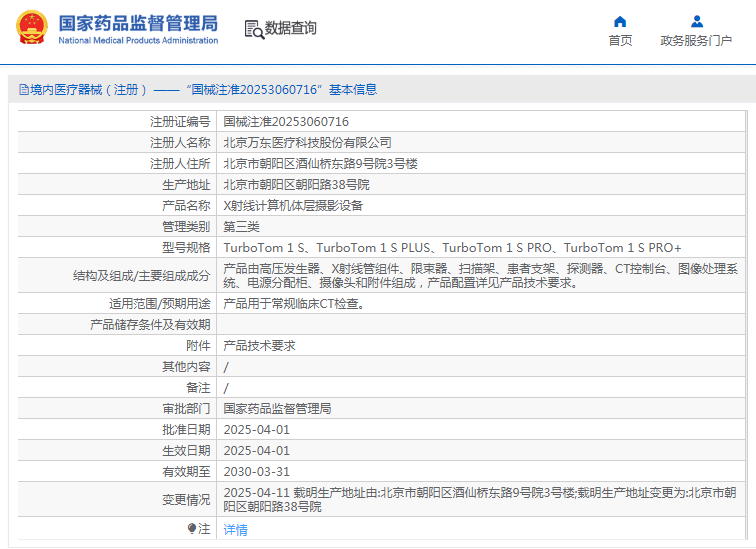Click the 变更情况 row label
This screenshot has width=756, height=549.
pyautogui.click(x=186, y=500)
